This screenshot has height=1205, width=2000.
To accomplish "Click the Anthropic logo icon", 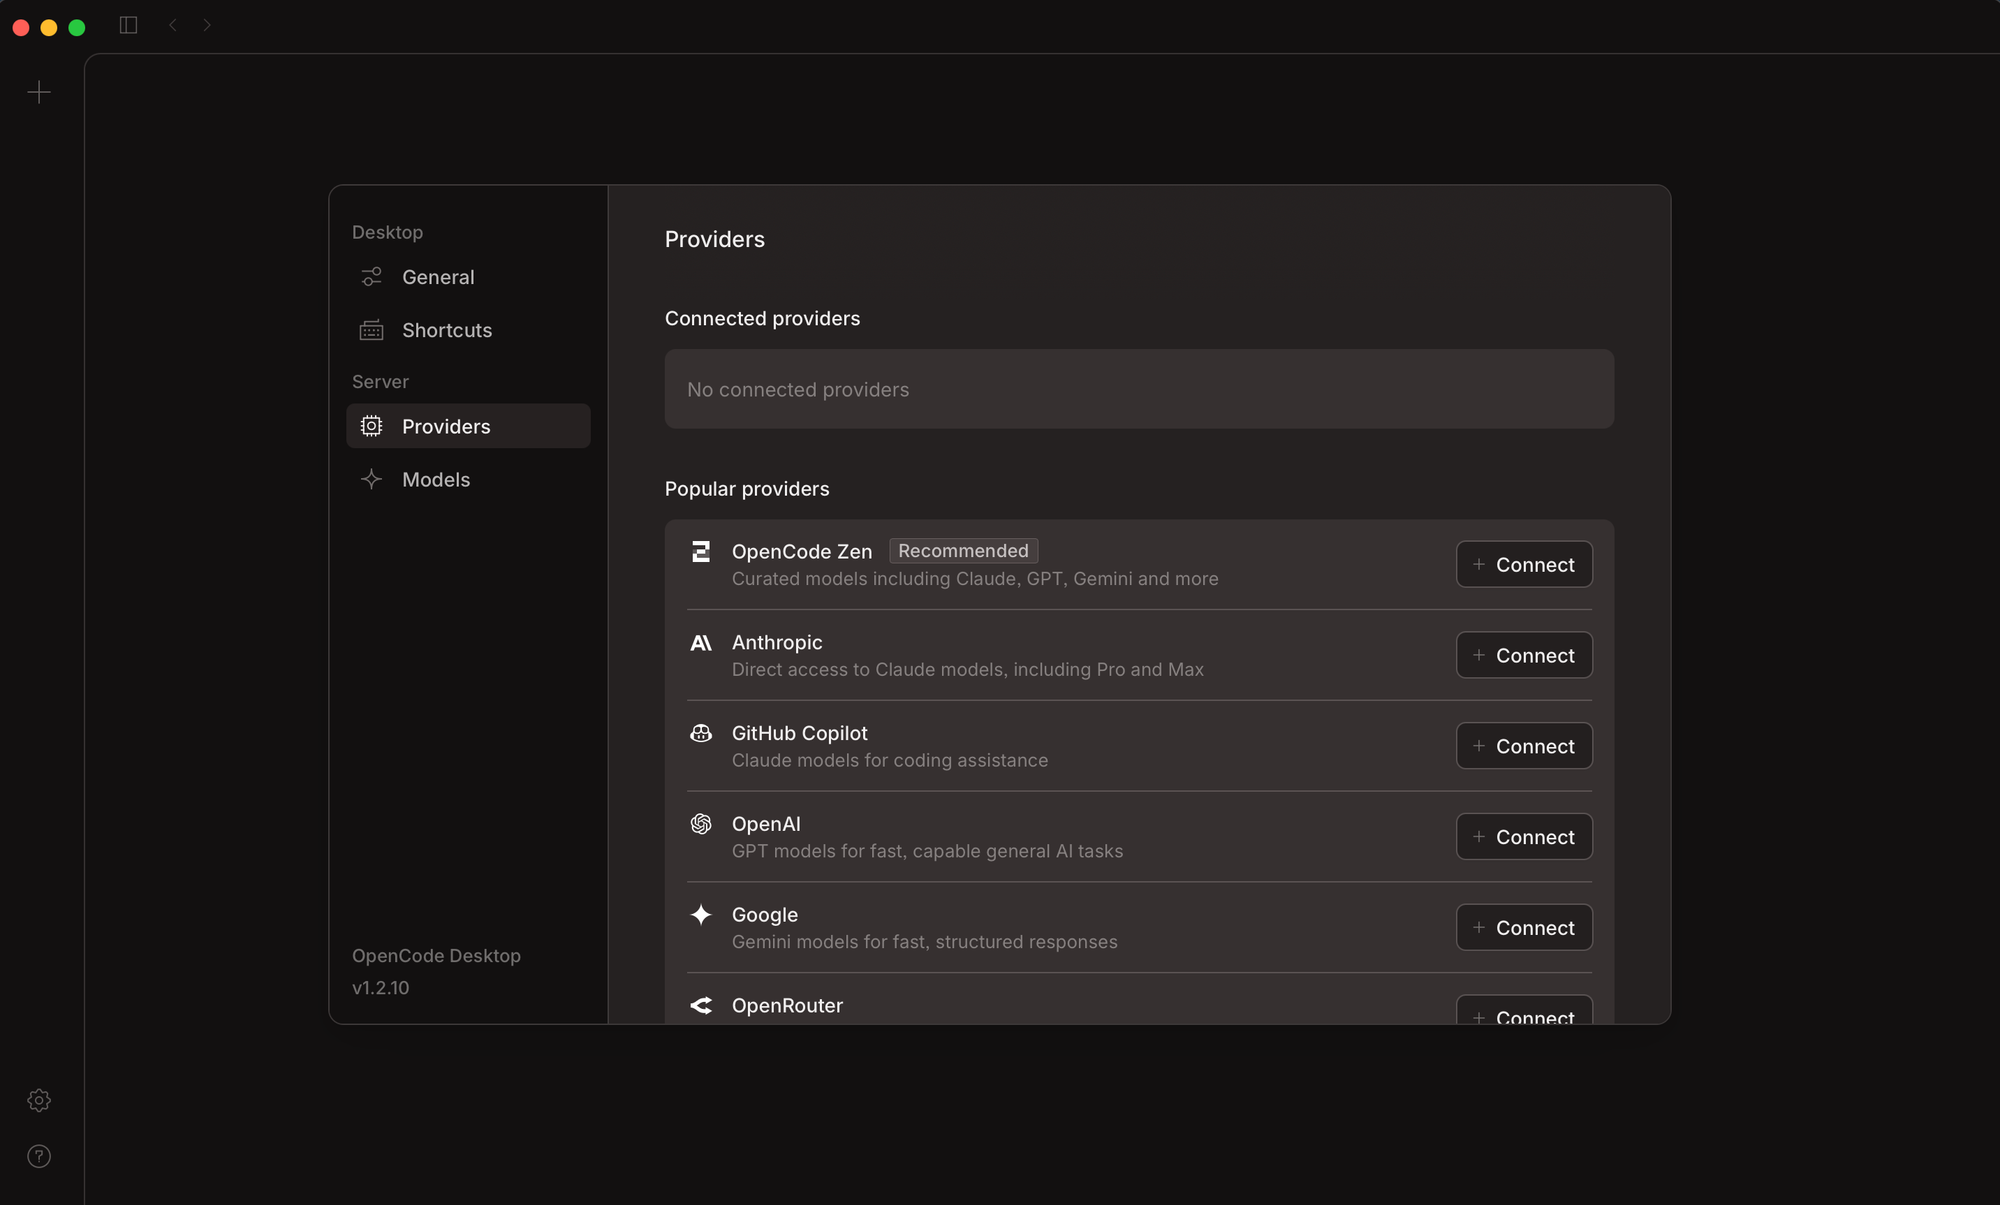I will pyautogui.click(x=701, y=643).
